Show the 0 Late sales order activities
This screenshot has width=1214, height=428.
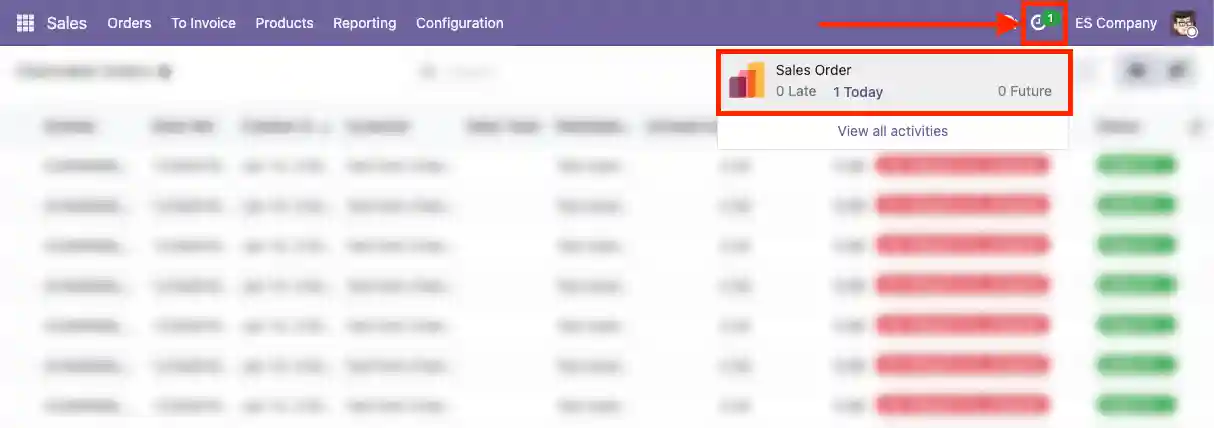coord(796,91)
